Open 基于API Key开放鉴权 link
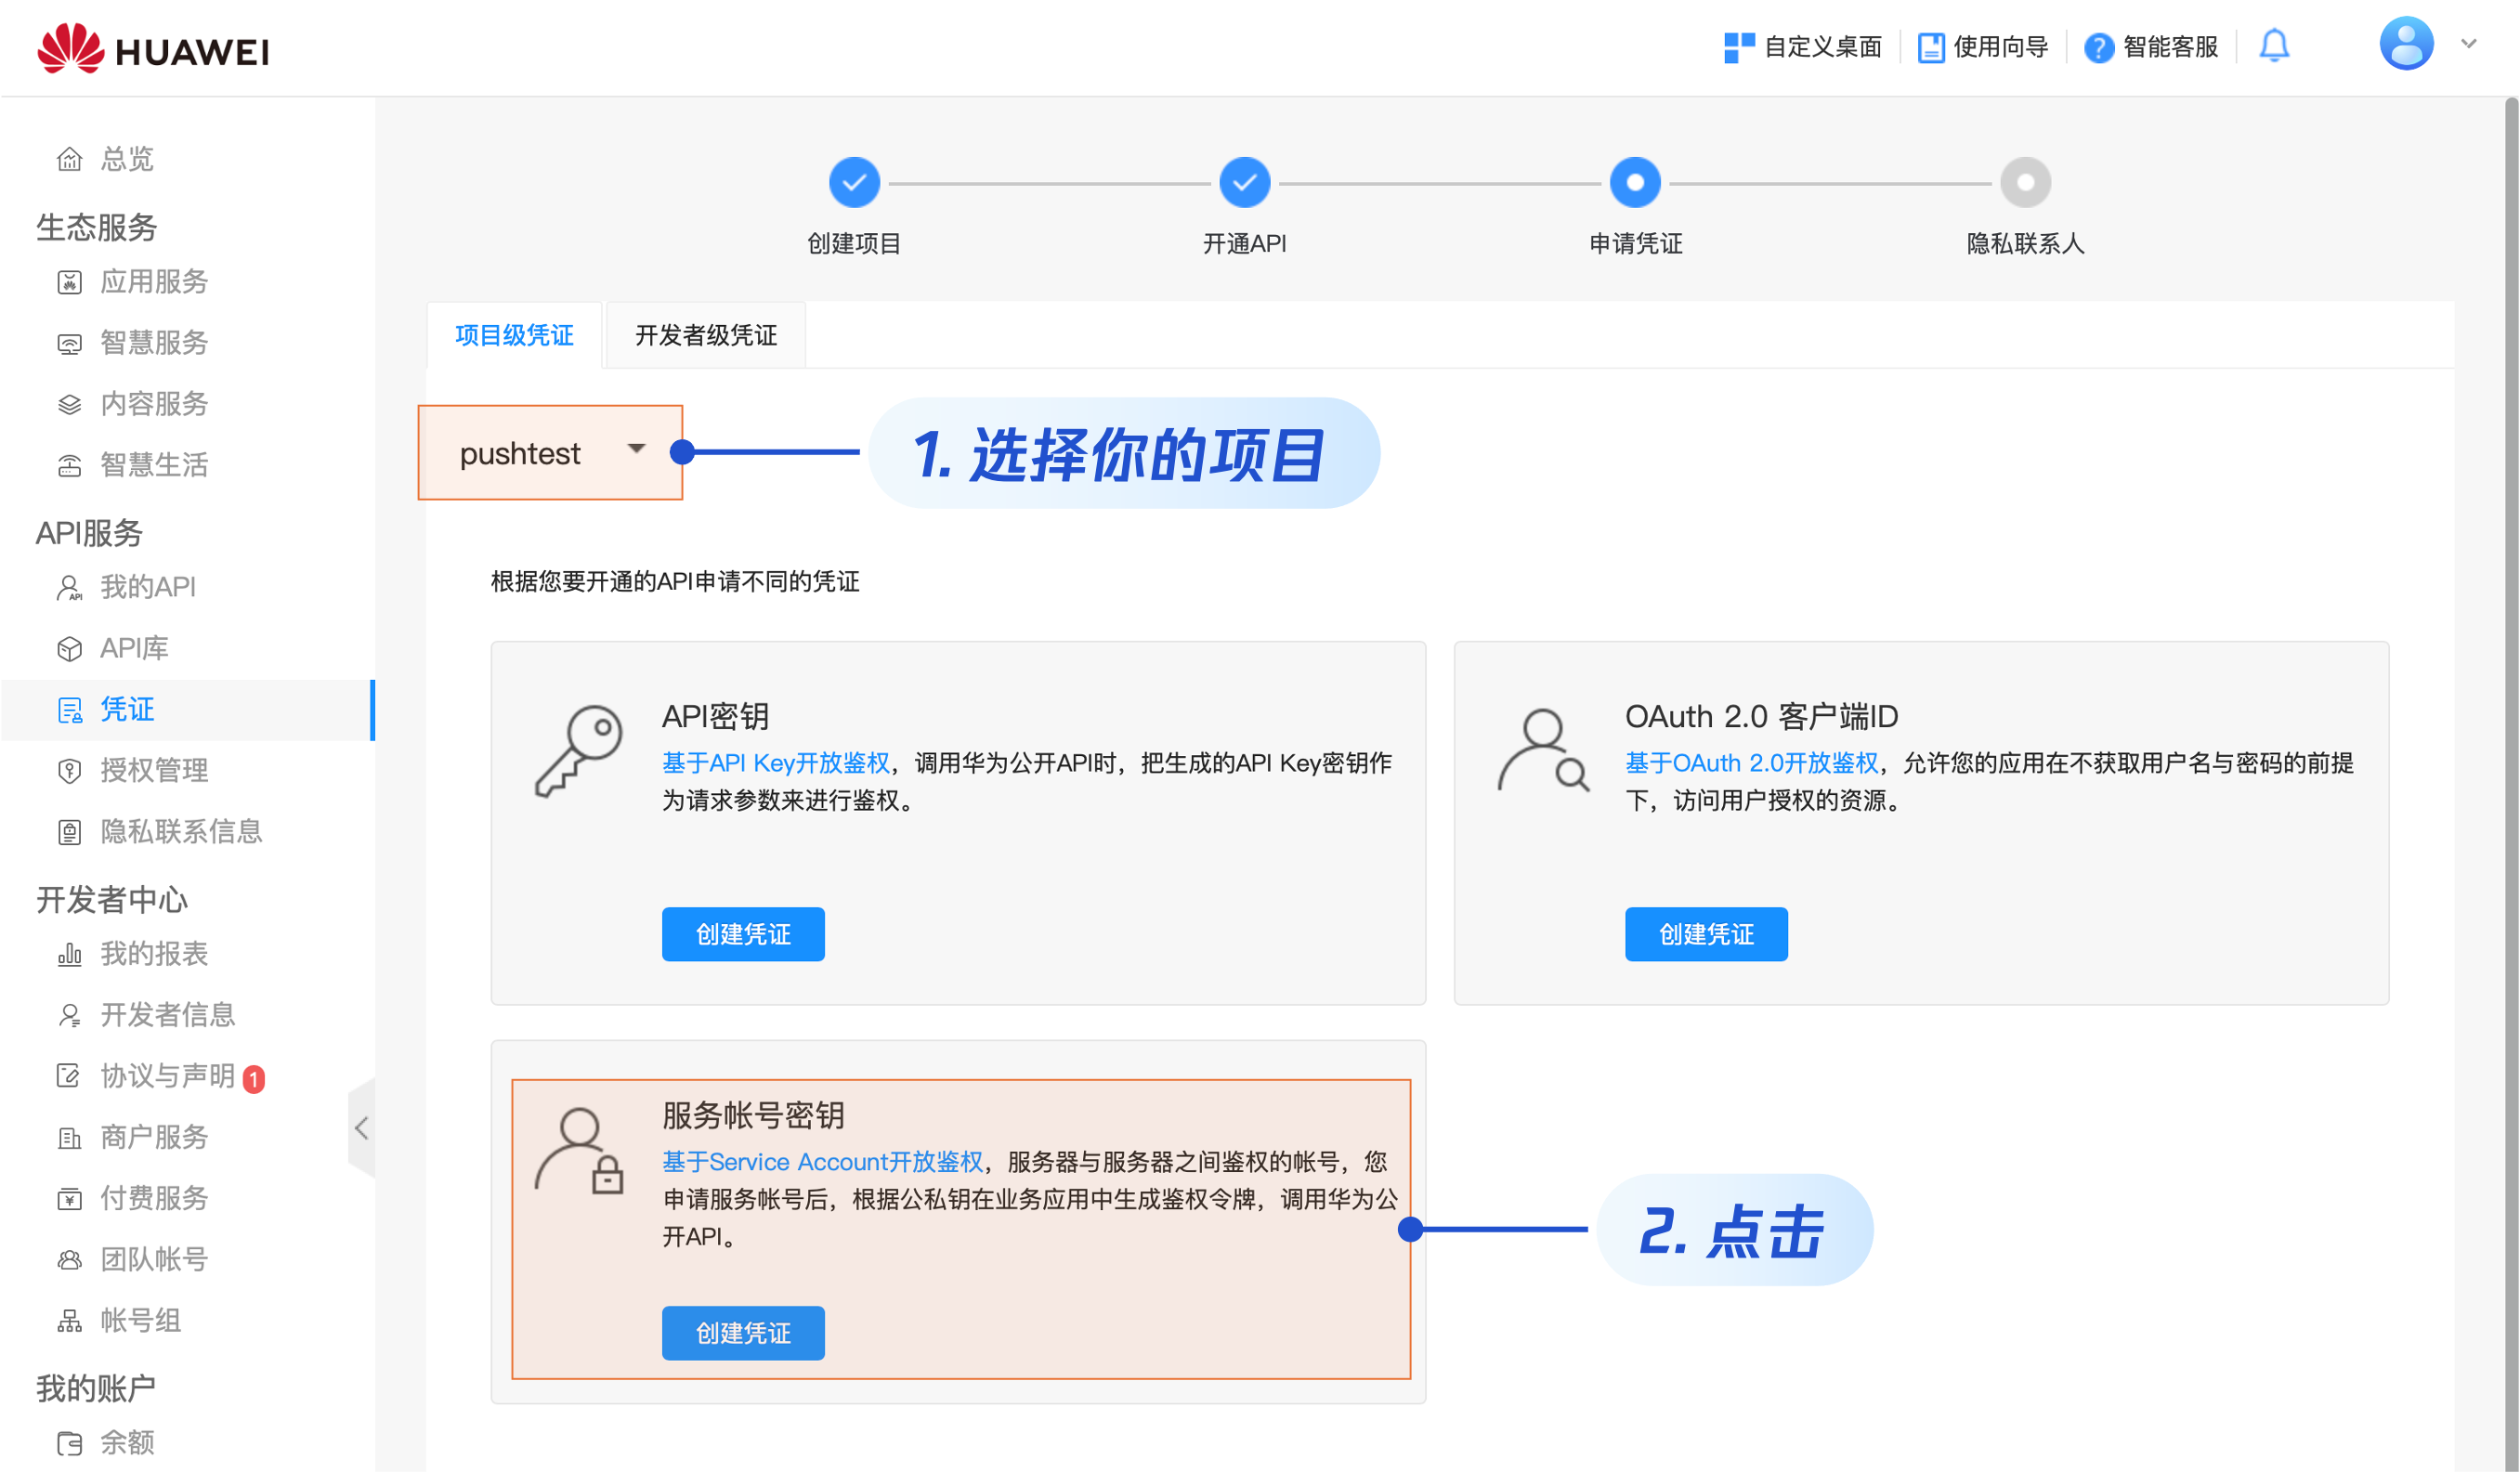Screen dimensions: 2520x1472 (775, 763)
